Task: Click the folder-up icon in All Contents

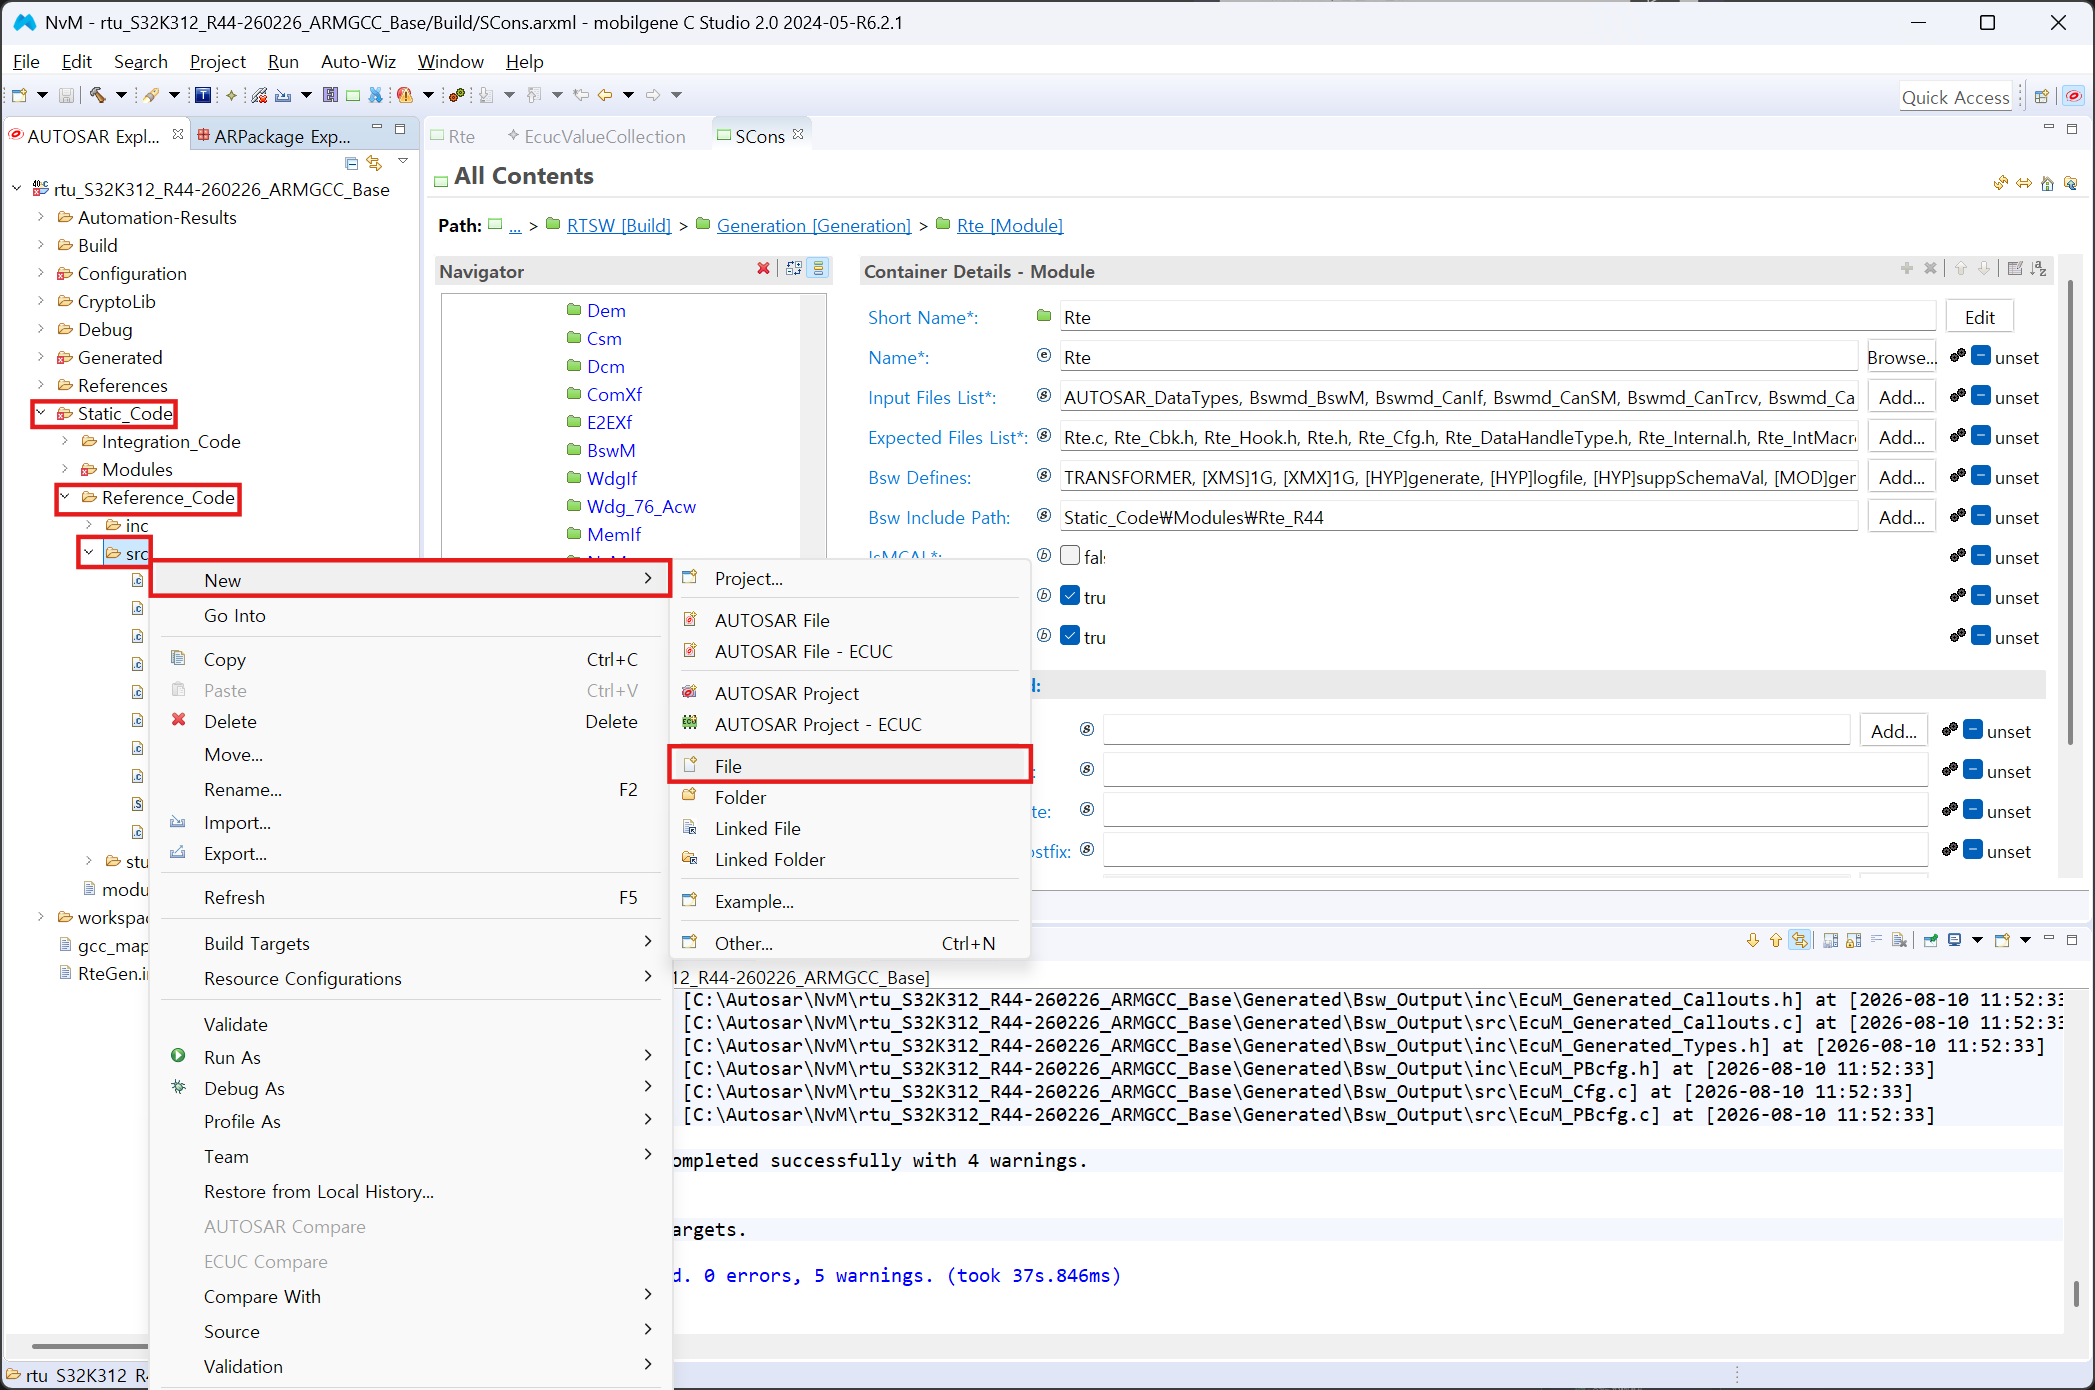Action: tap(2071, 183)
